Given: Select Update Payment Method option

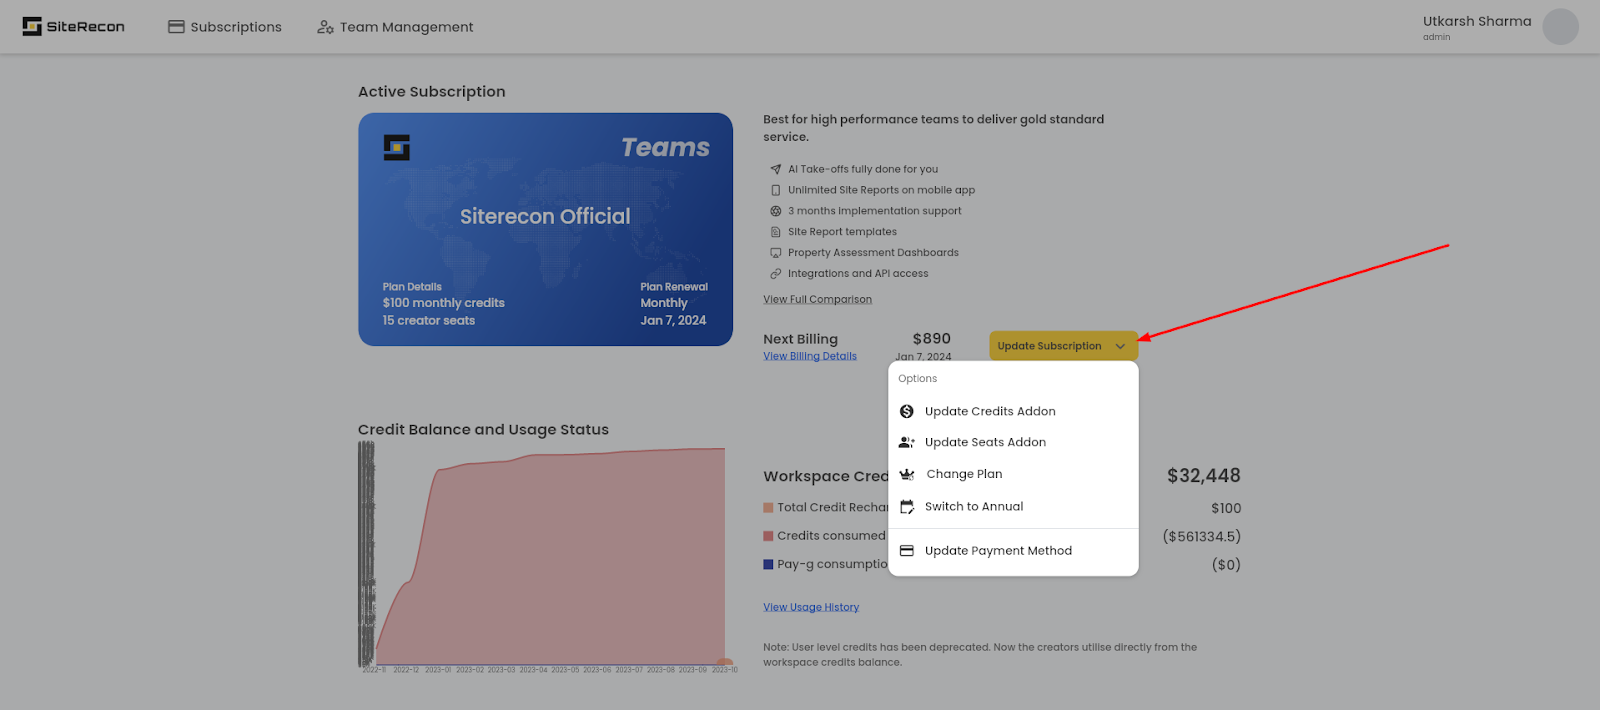Looking at the screenshot, I should tap(1013, 551).
